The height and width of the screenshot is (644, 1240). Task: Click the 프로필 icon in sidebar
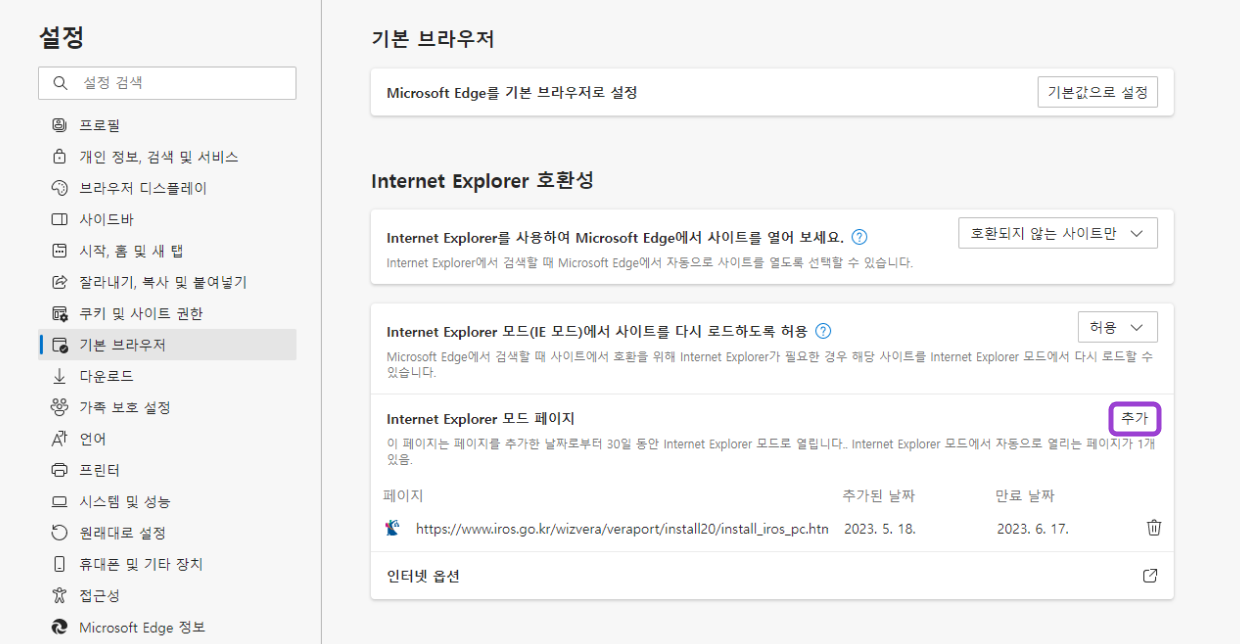click(58, 124)
